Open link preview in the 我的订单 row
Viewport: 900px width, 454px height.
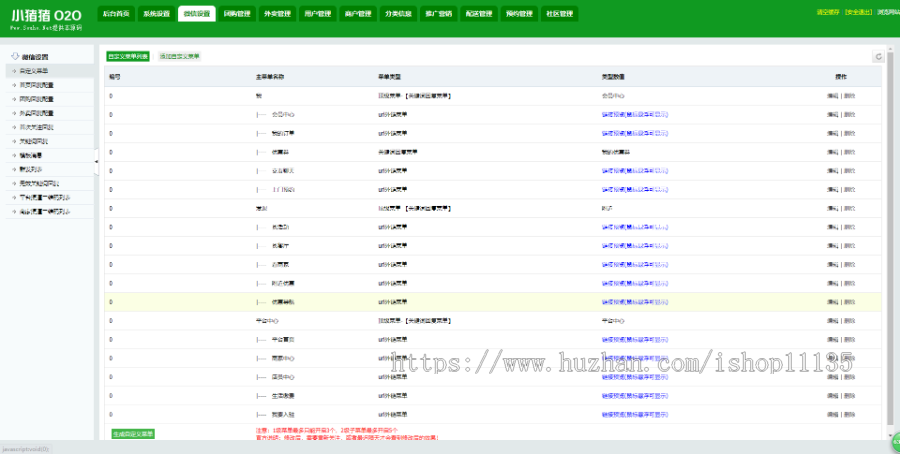[x=635, y=133]
